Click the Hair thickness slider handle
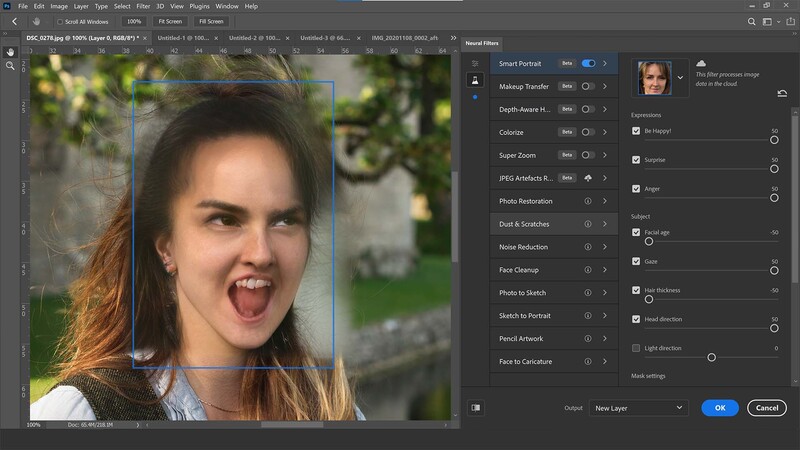Screen dimensions: 800x450 pos(648,299)
